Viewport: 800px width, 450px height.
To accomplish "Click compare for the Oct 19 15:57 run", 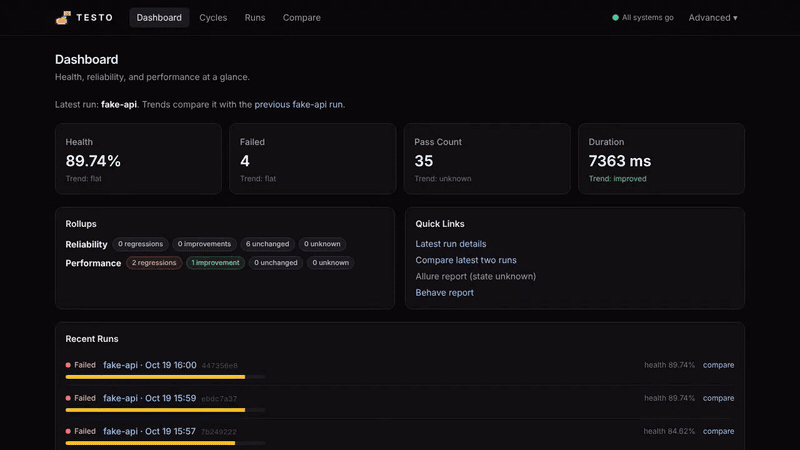I will [718, 431].
